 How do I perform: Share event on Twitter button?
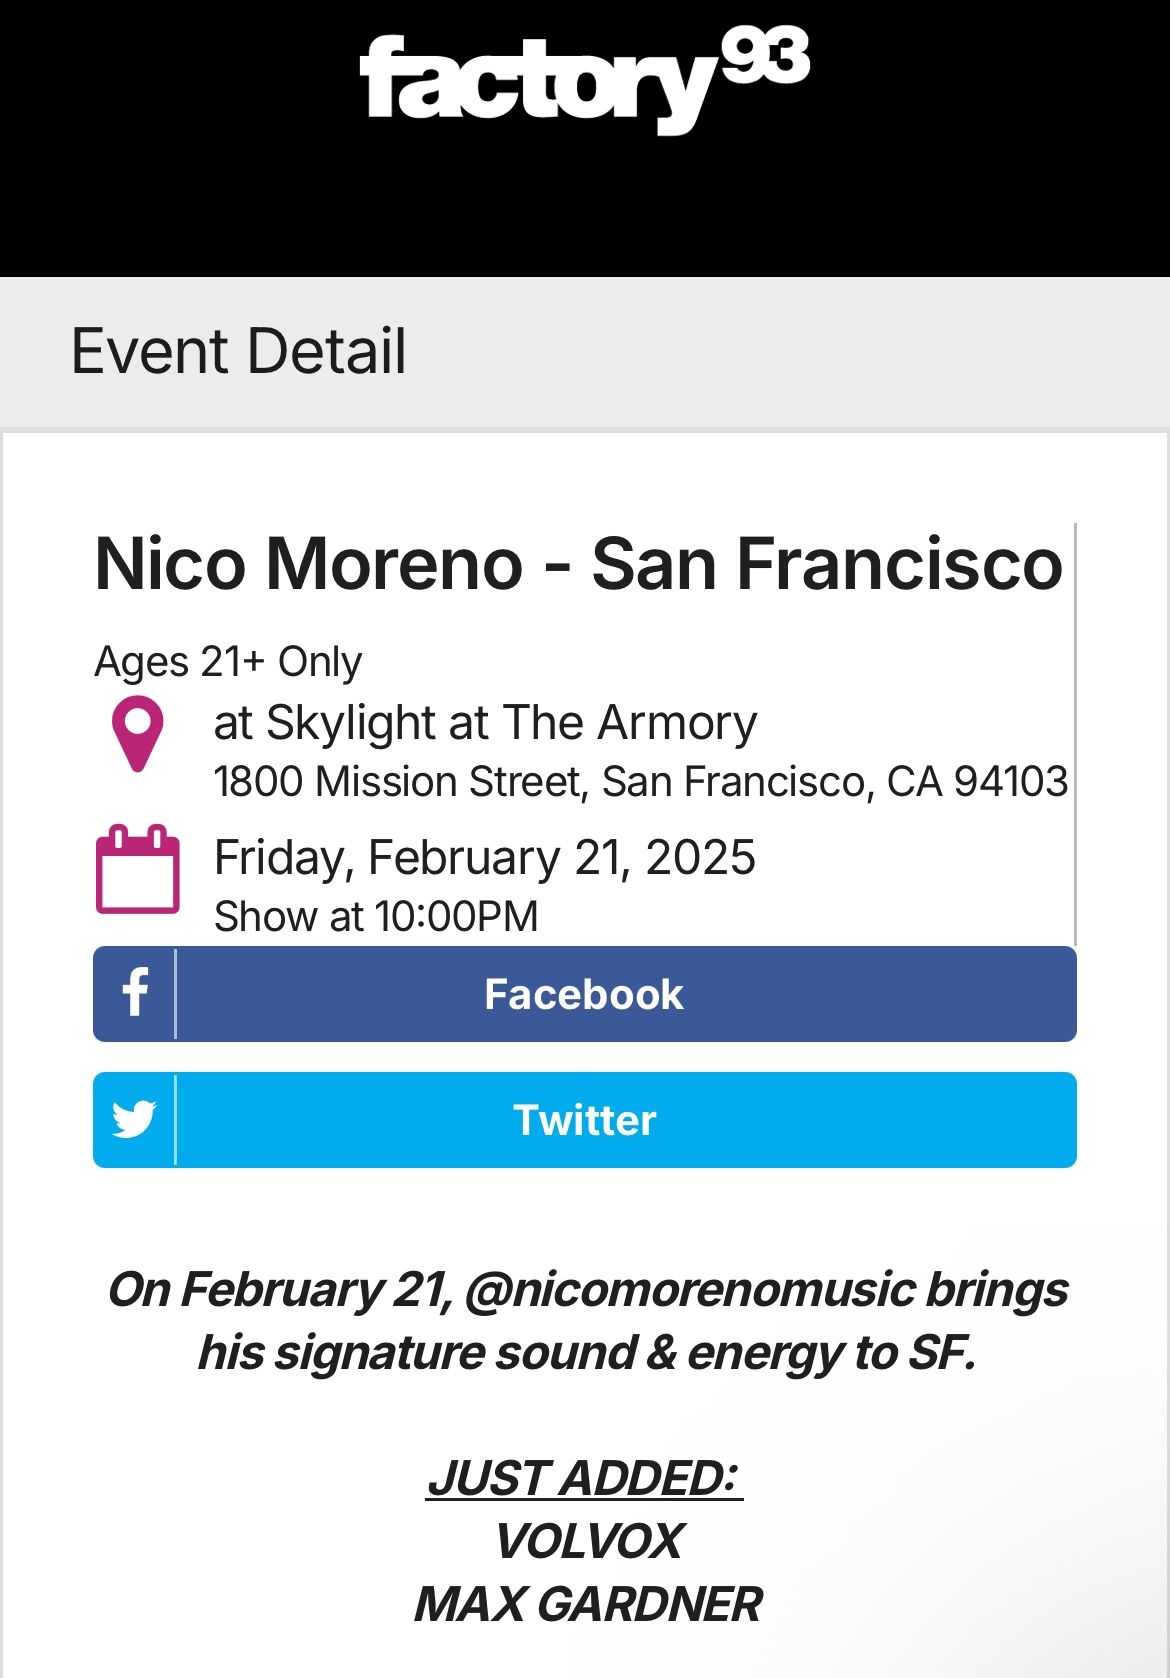tap(585, 1120)
